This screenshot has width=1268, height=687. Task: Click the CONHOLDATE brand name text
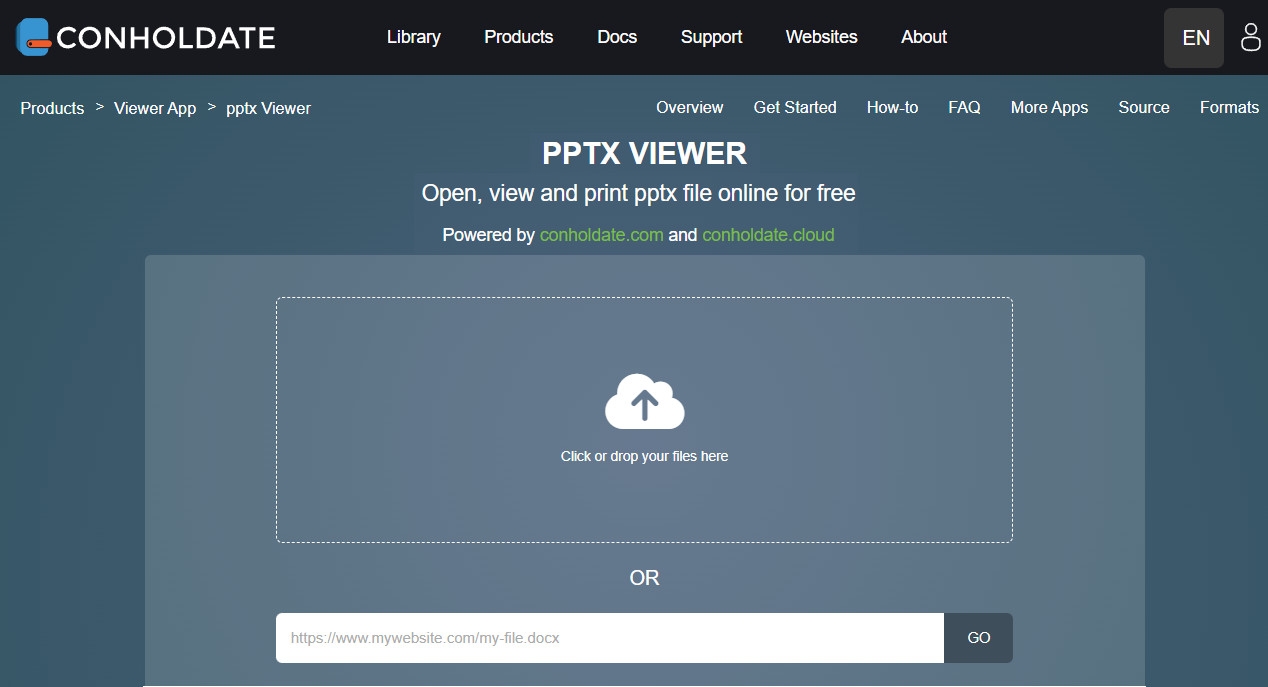(166, 38)
